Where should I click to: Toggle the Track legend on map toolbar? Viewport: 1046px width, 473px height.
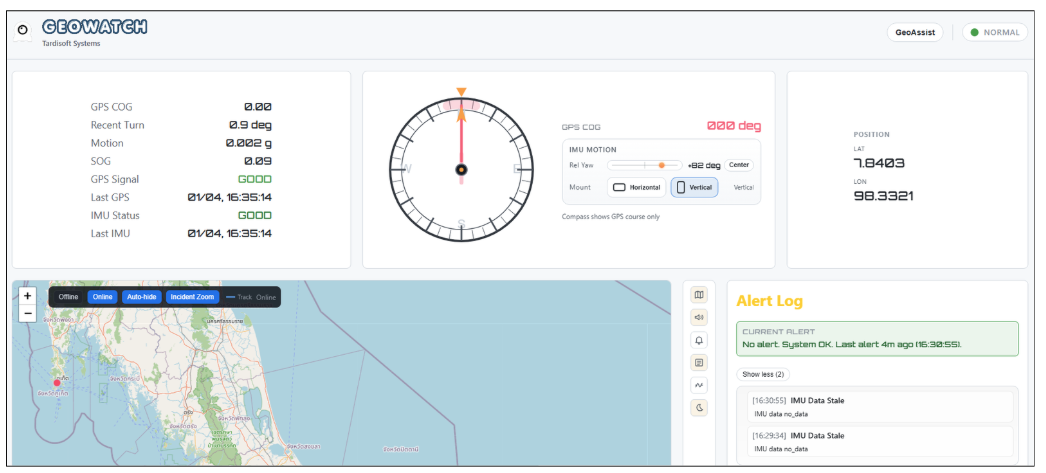[x=239, y=297]
